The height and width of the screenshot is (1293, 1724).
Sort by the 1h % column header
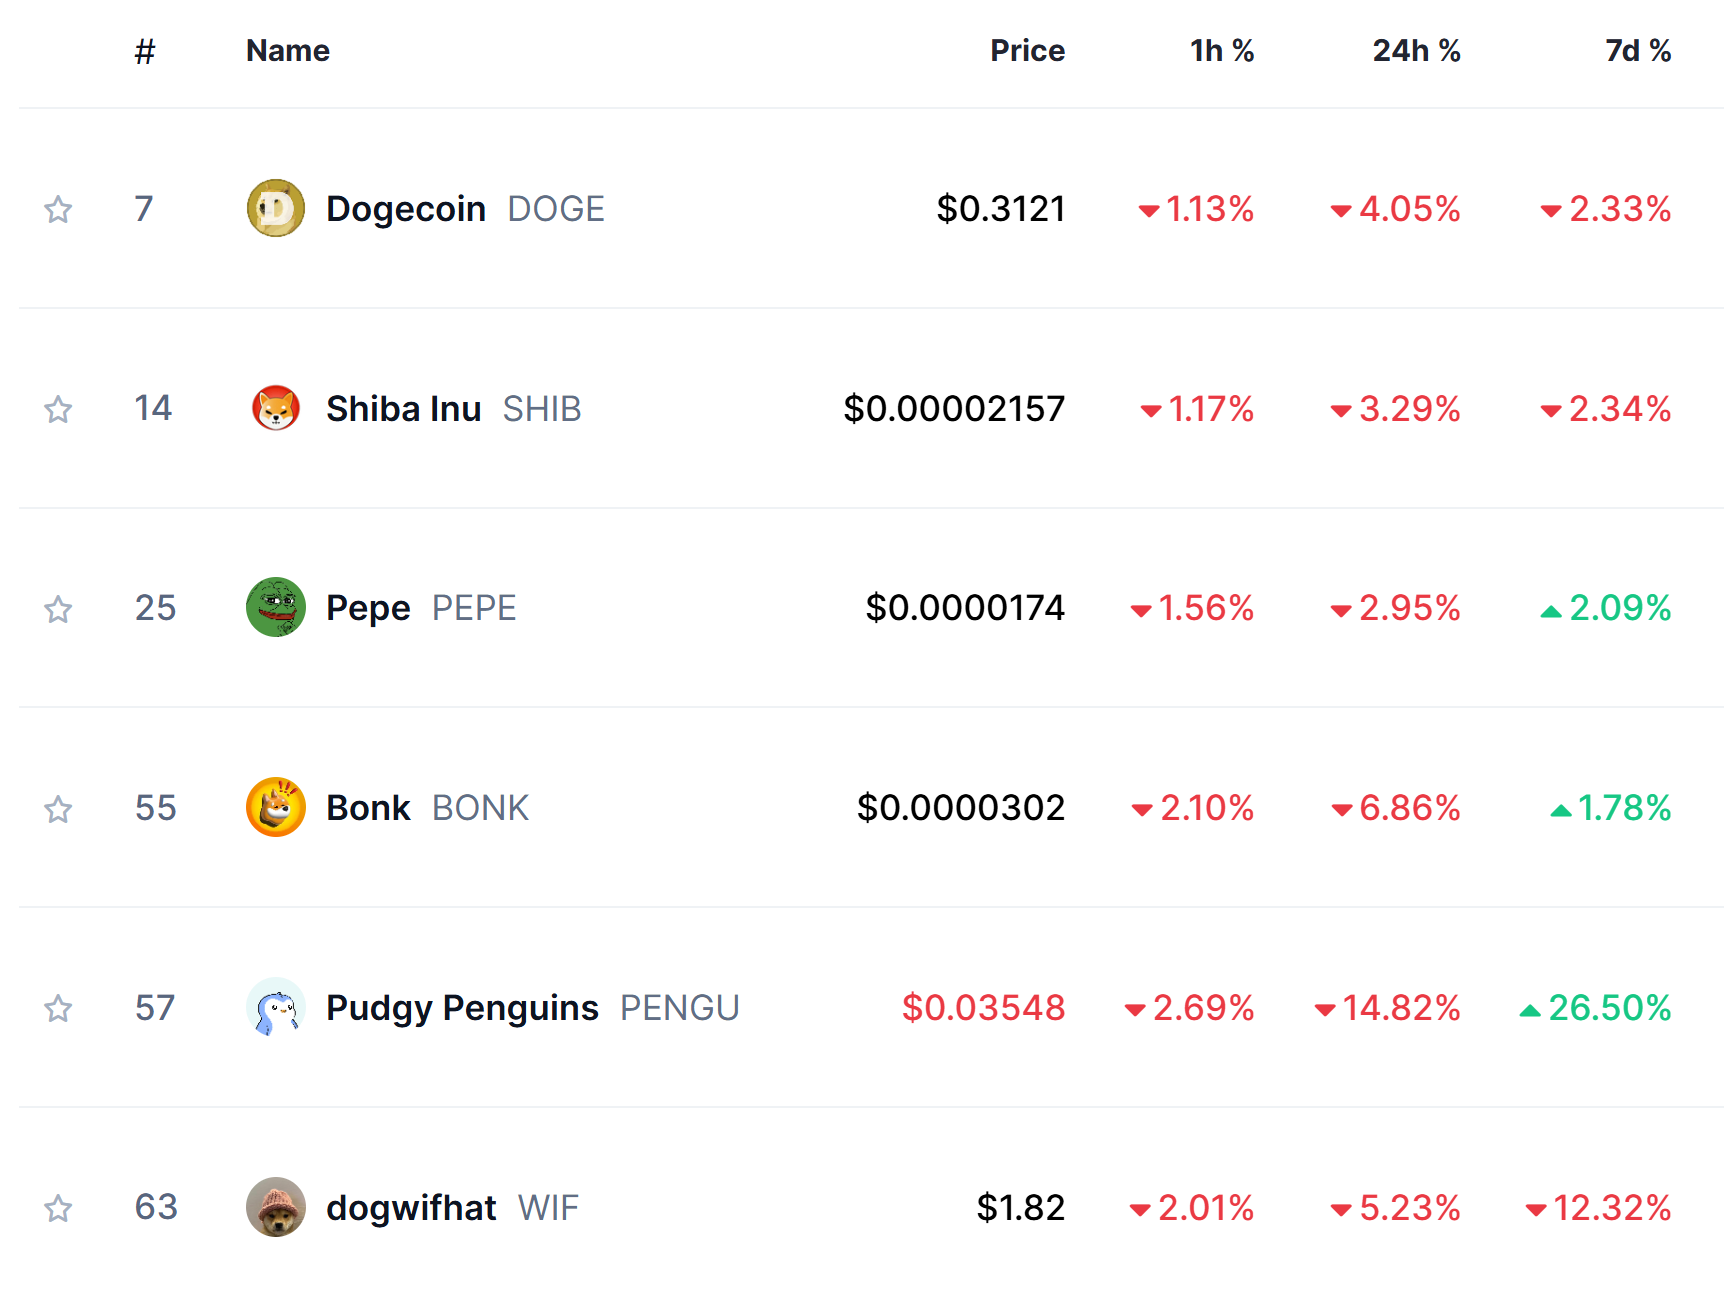[1221, 51]
